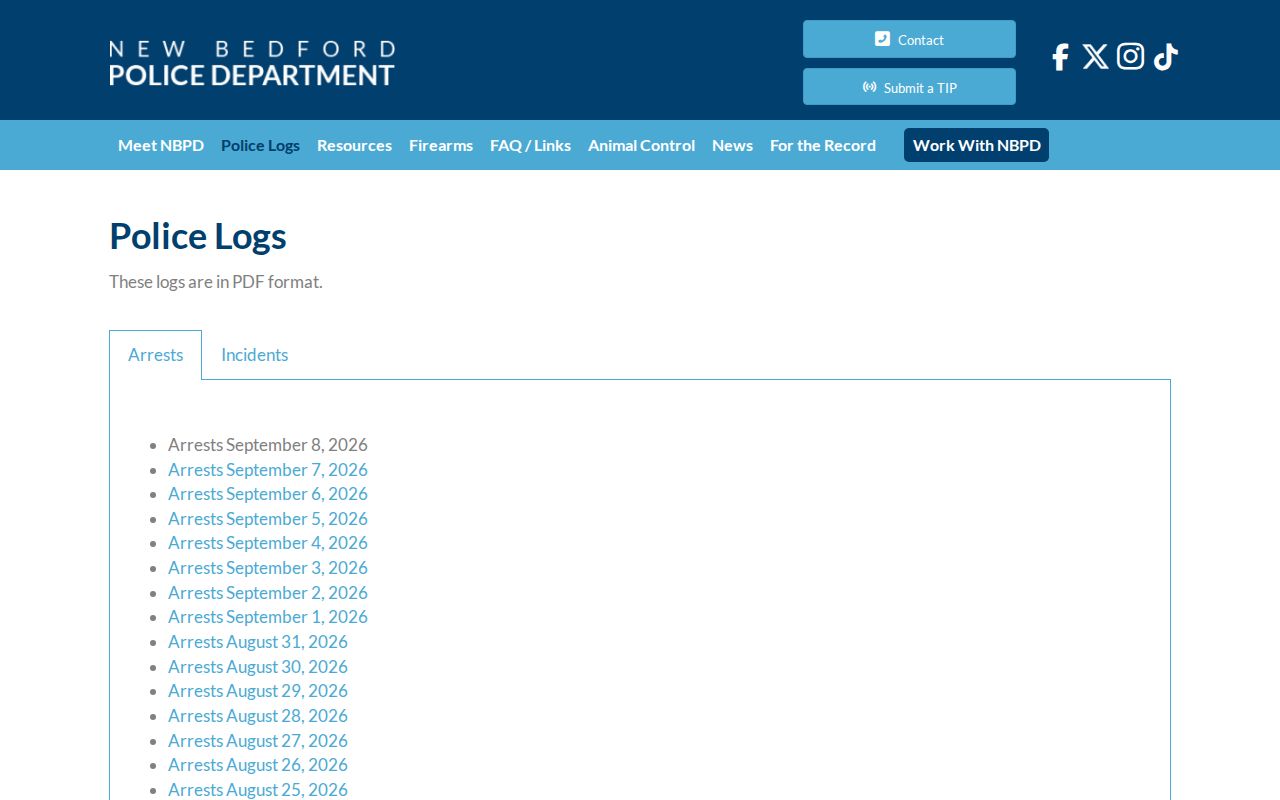Switch to the Incidents tab
1280x800 pixels.
click(254, 355)
